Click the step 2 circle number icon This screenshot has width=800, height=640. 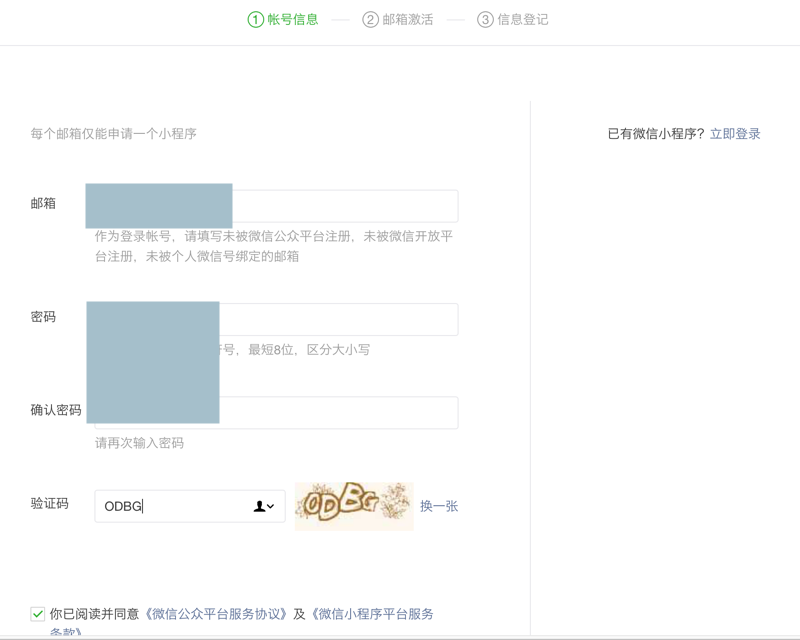(x=370, y=19)
